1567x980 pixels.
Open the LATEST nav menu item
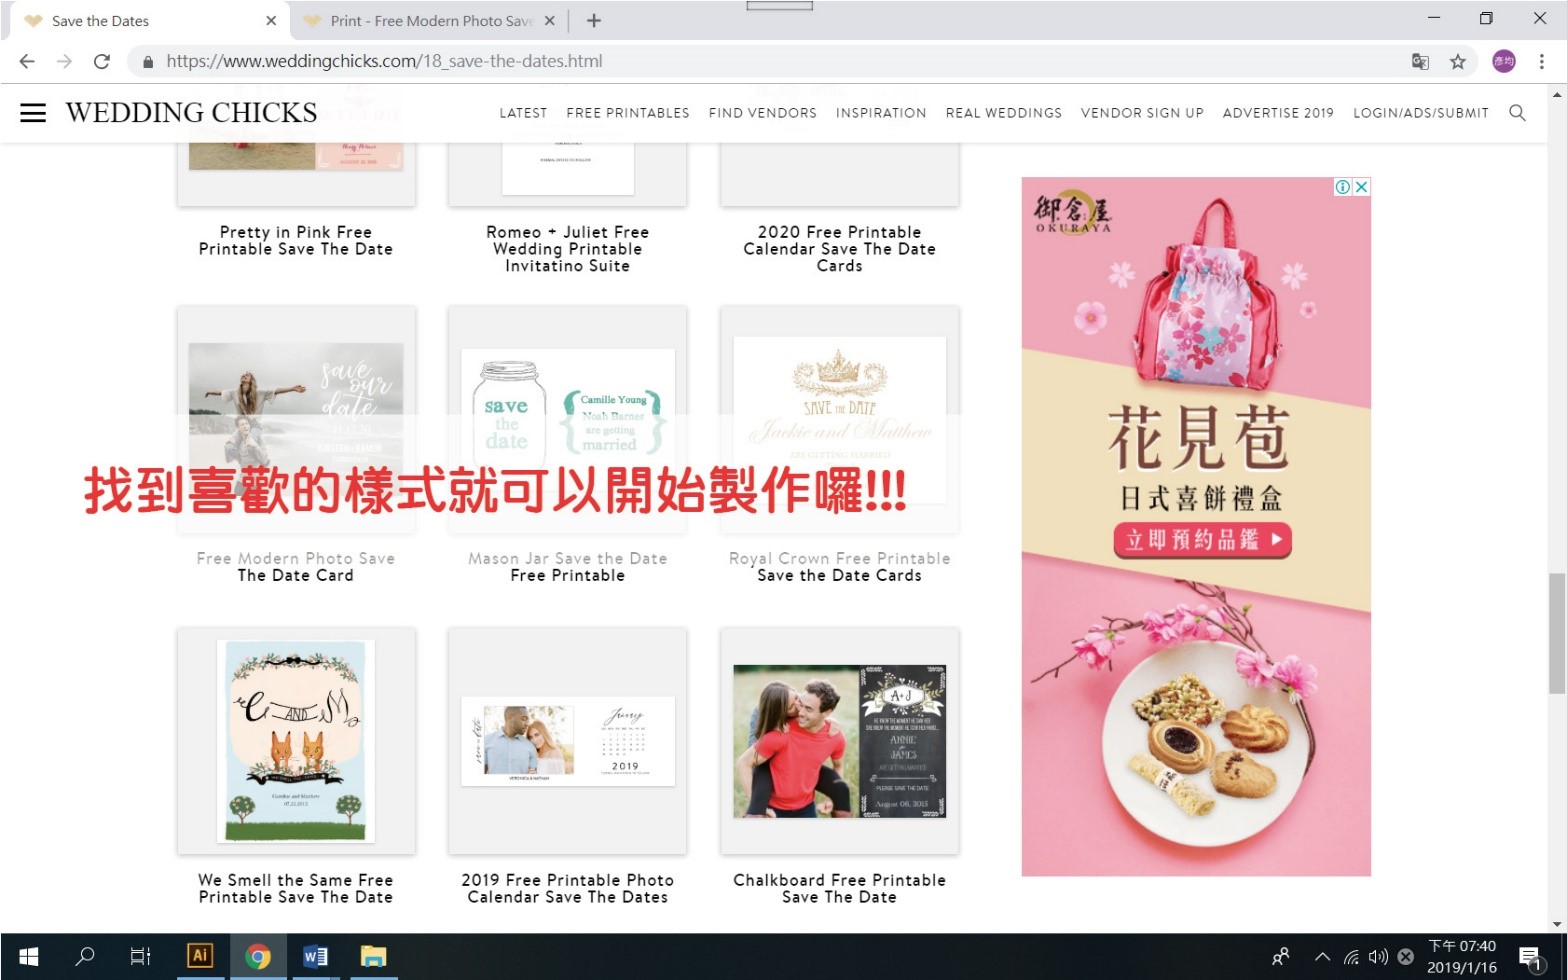(523, 113)
